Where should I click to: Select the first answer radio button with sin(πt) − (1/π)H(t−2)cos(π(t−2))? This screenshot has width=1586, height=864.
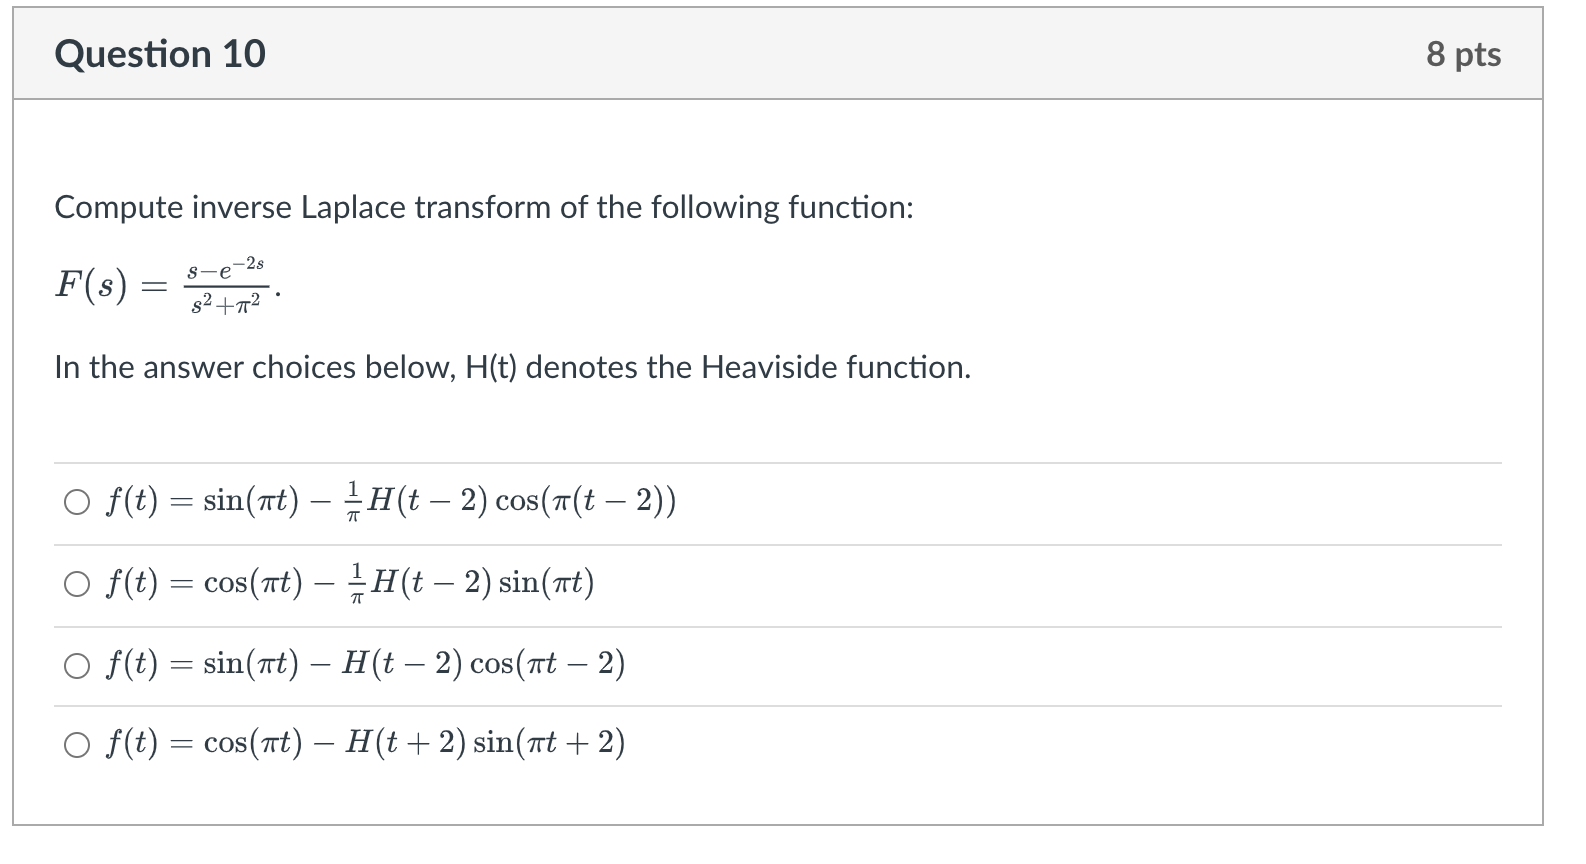[77, 502]
